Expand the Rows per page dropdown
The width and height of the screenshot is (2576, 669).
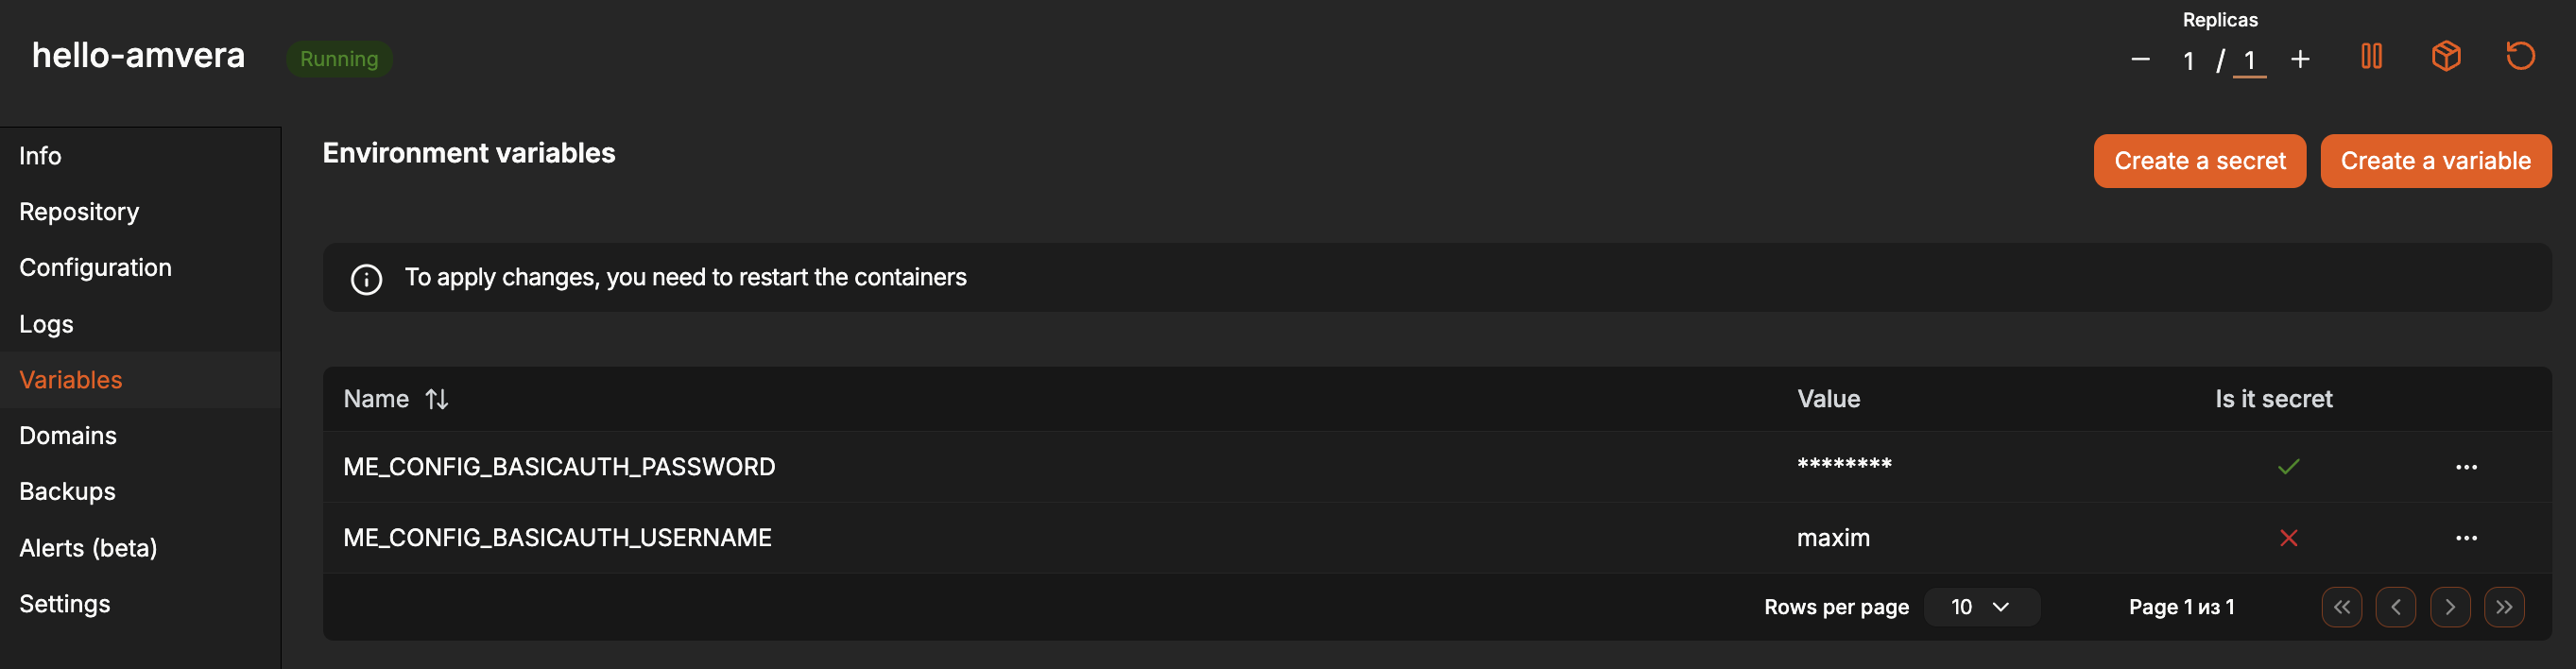pyautogui.click(x=1981, y=607)
